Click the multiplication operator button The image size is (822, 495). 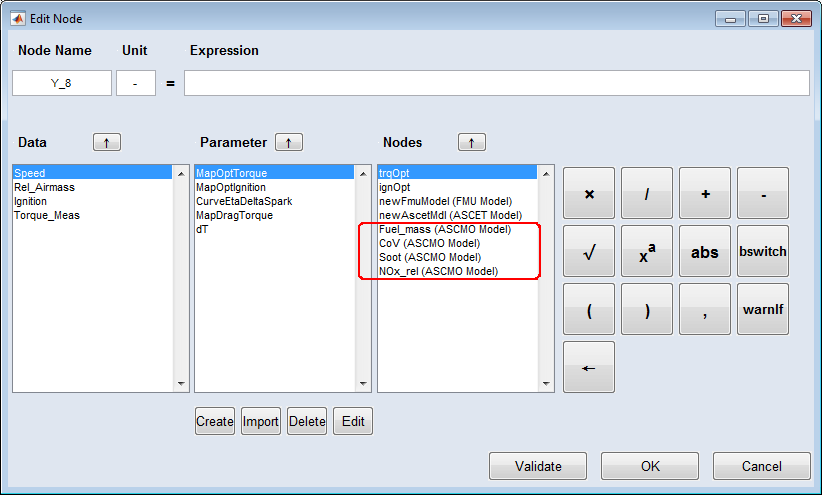click(x=589, y=194)
